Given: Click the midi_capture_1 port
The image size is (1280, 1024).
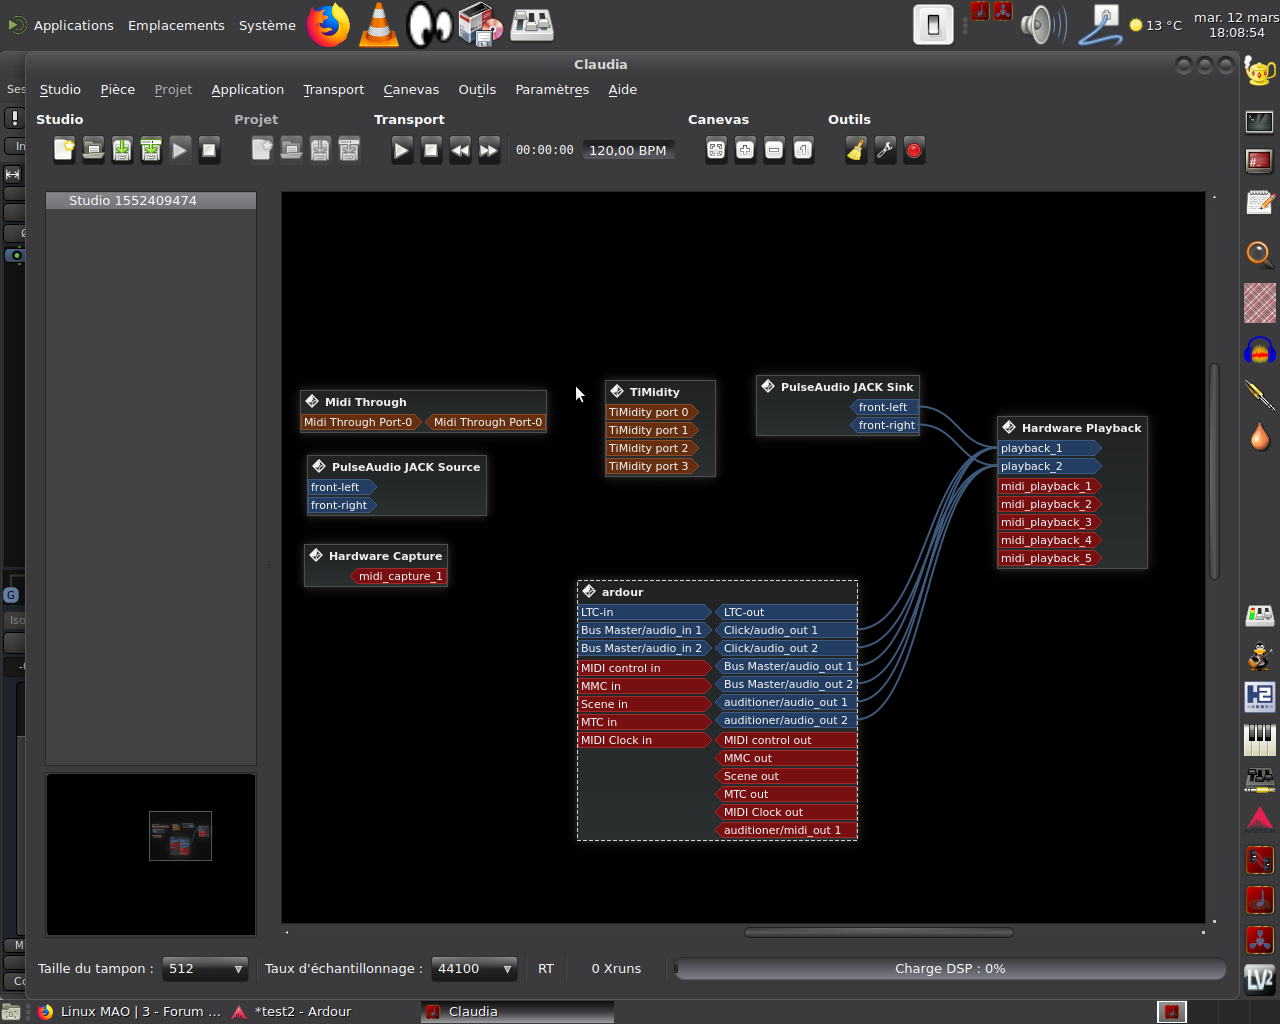Looking at the screenshot, I should (399, 576).
